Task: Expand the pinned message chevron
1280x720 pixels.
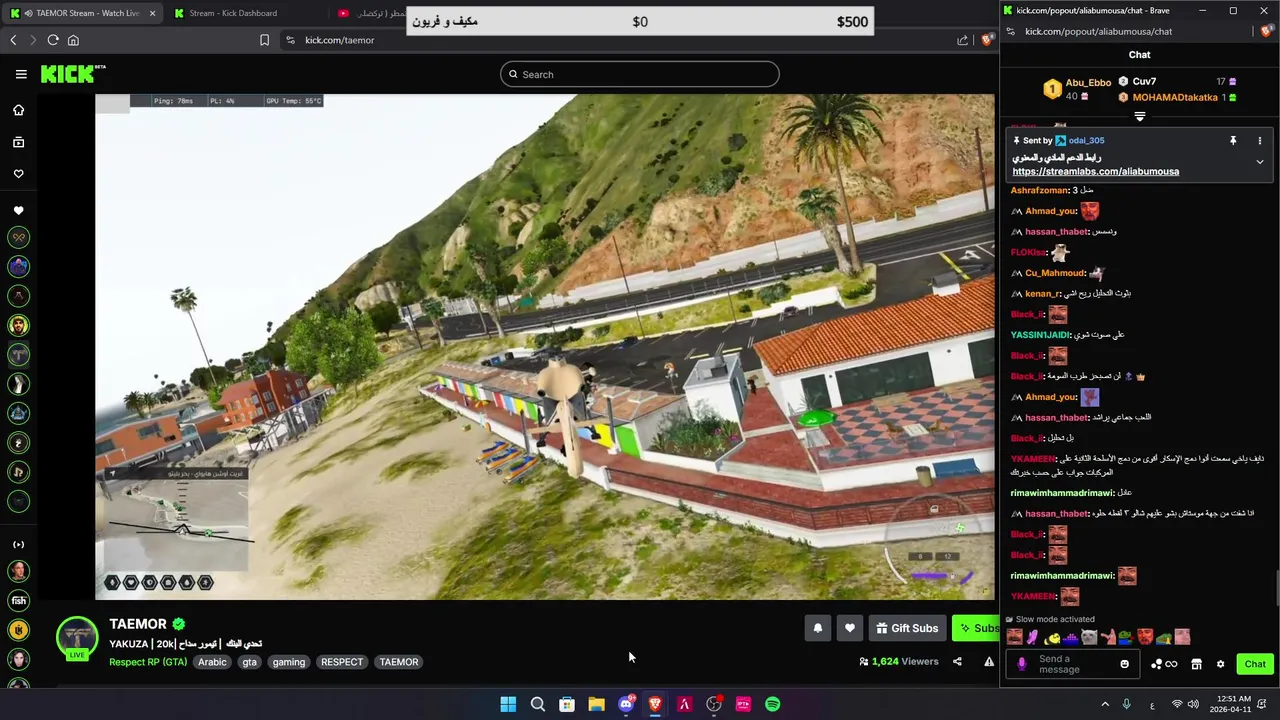Action: (1260, 161)
